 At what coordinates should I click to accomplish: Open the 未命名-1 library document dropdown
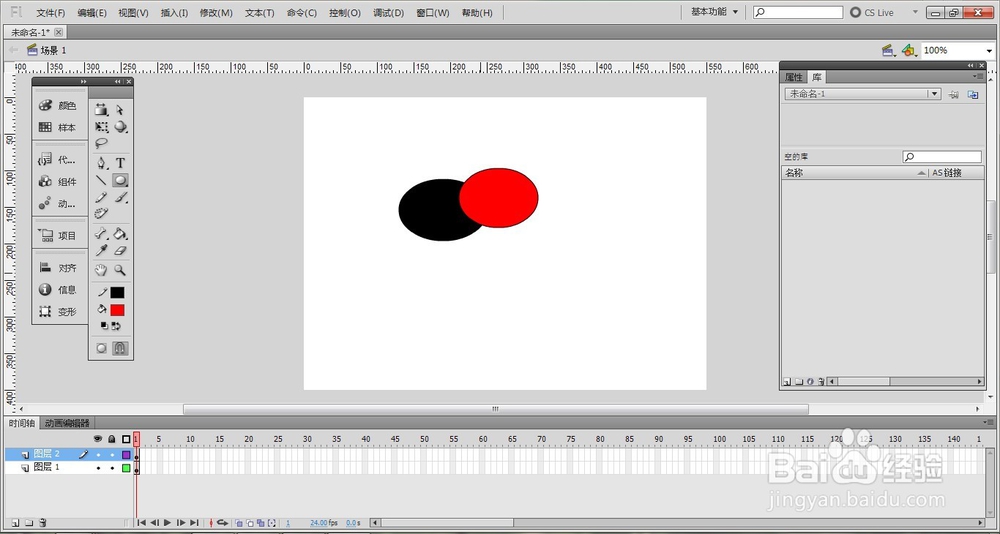tap(863, 94)
